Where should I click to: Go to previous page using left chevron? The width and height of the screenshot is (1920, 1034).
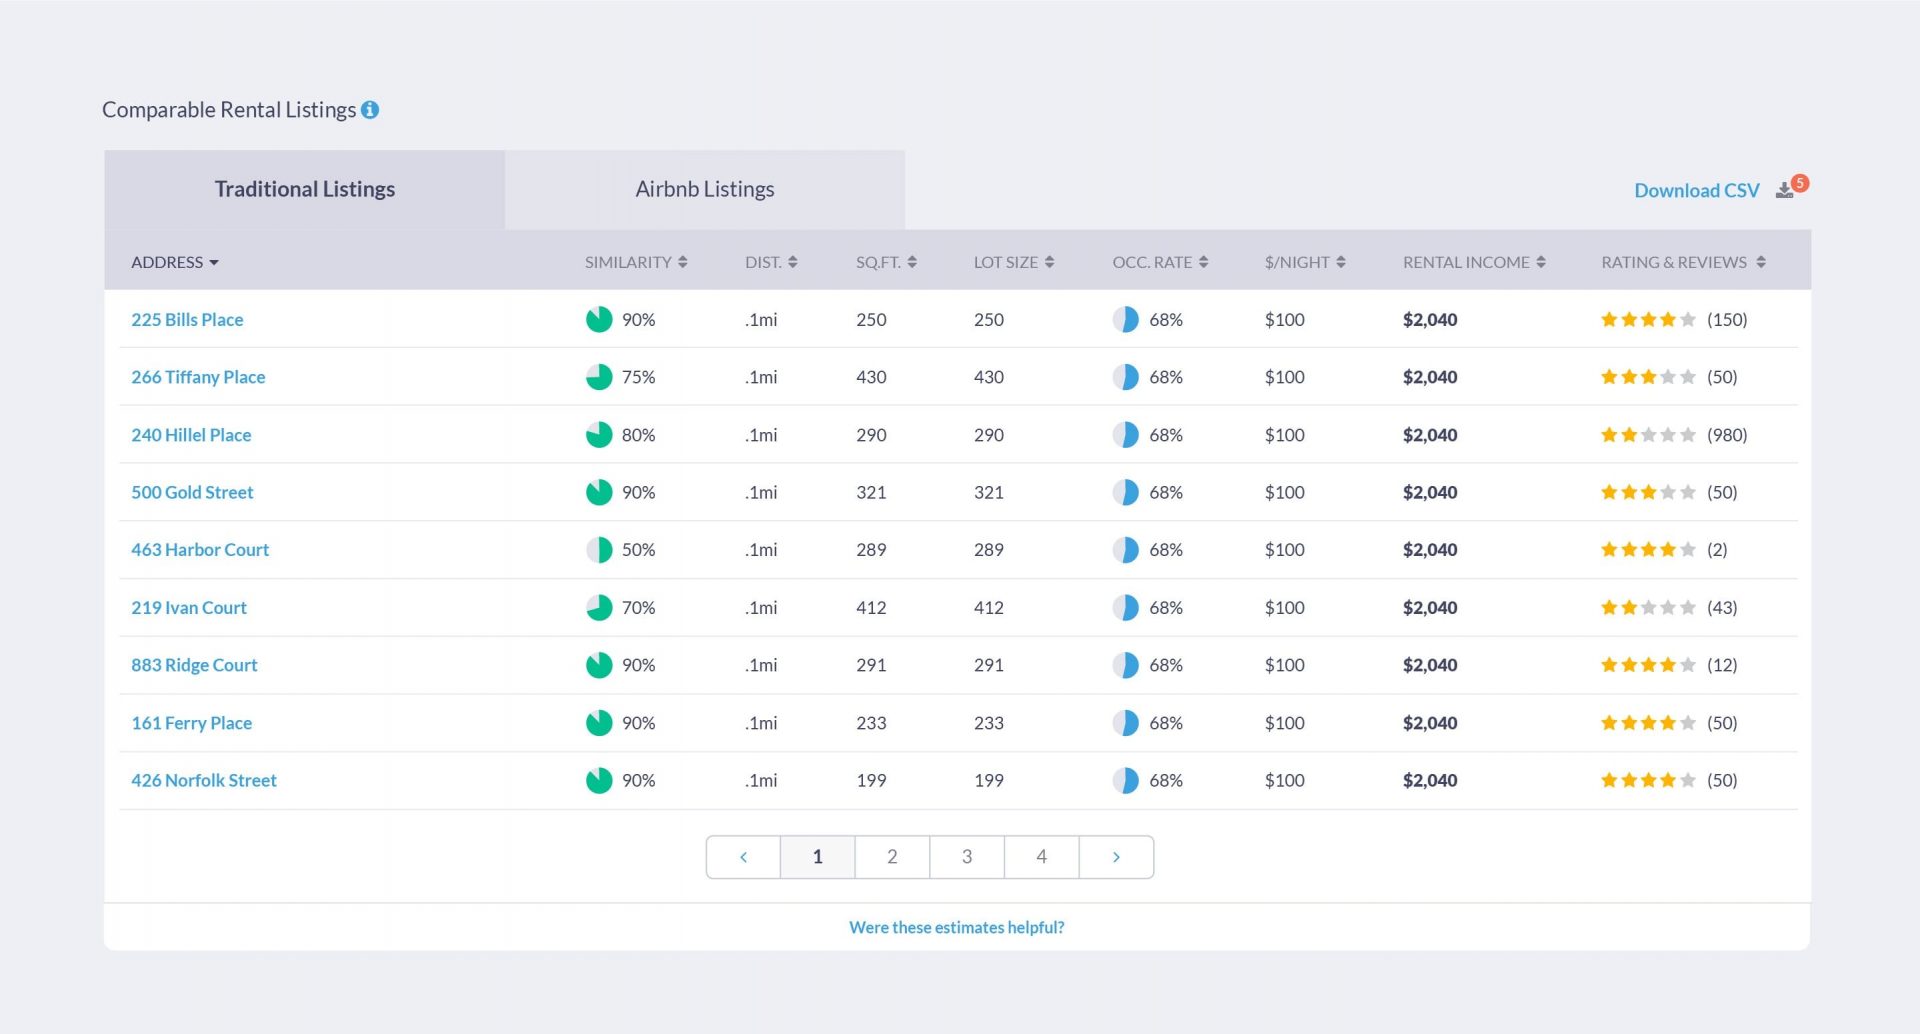[x=743, y=856]
